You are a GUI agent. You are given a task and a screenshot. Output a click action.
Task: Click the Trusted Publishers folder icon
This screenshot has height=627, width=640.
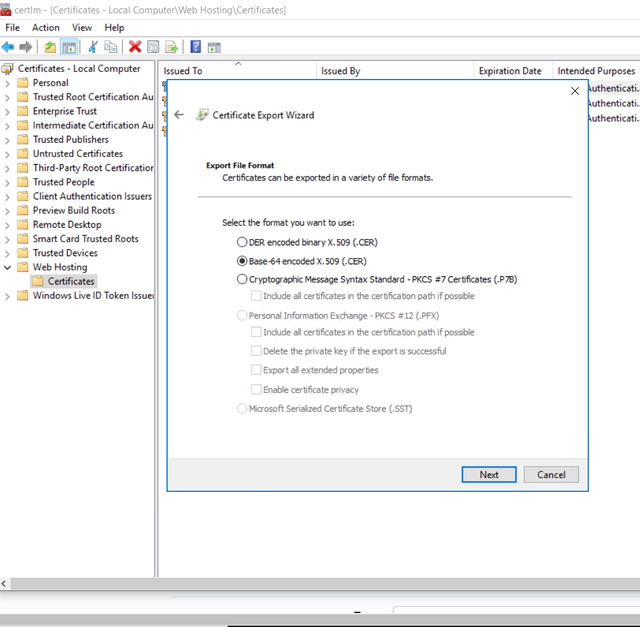pyautogui.click(x=23, y=140)
